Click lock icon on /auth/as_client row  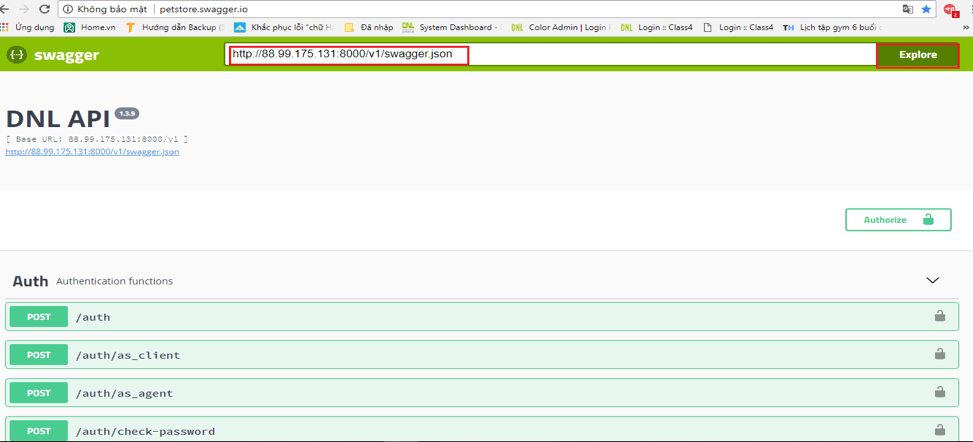(x=939, y=355)
